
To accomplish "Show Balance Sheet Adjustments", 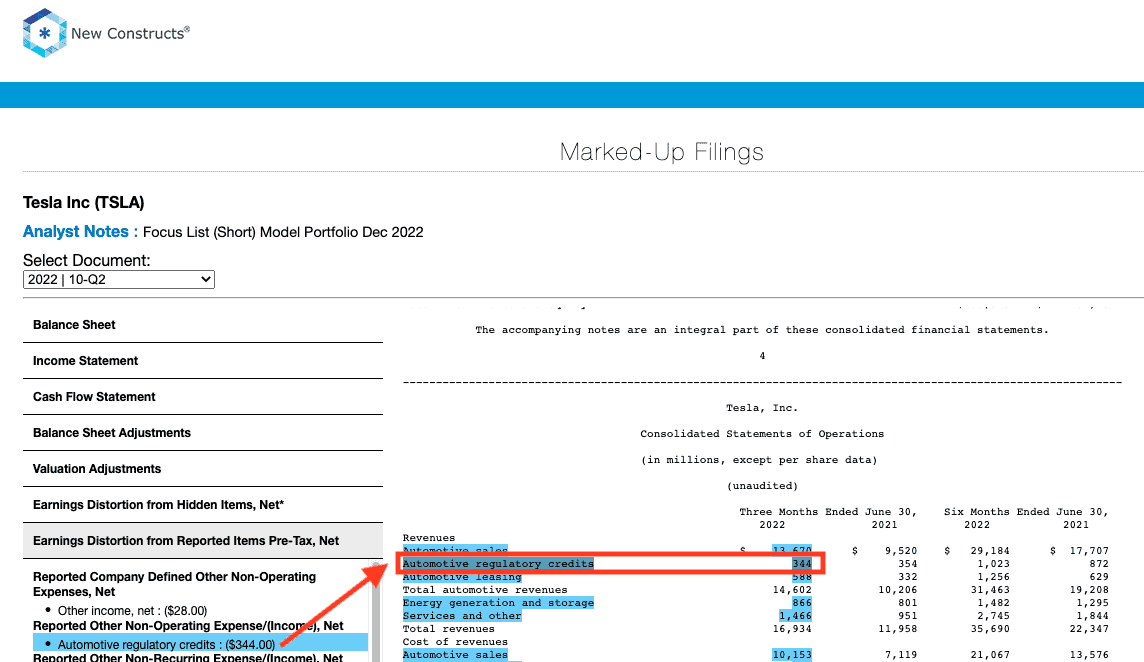I will click(203, 433).
